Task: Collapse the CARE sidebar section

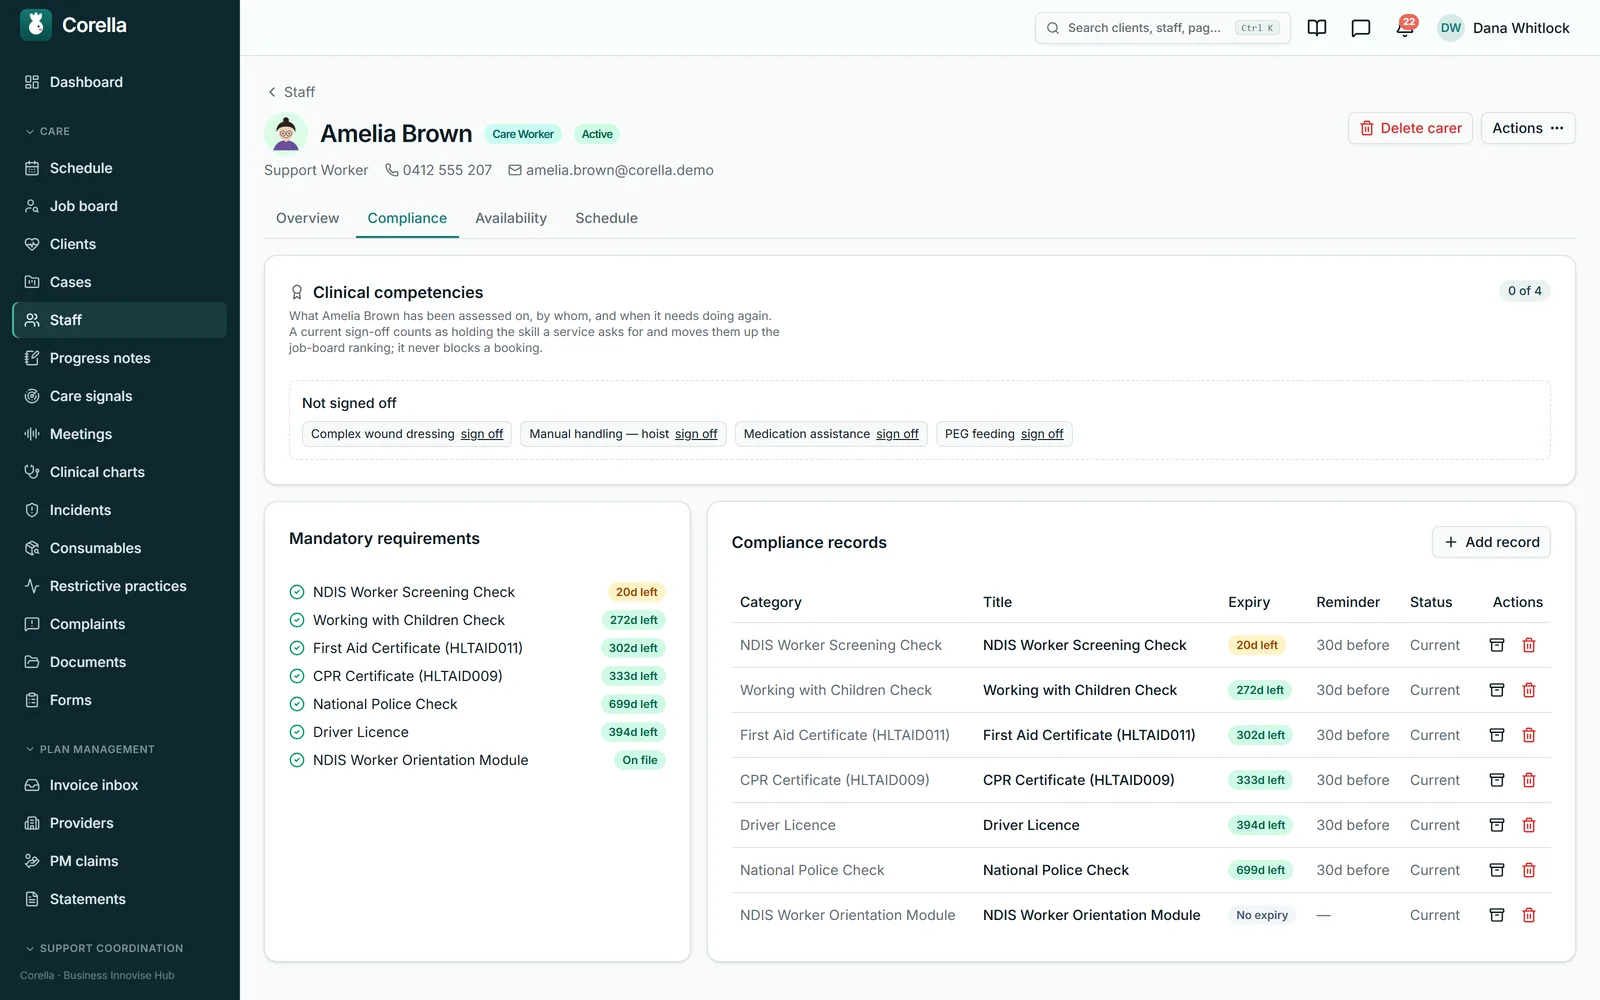Action: tap(48, 131)
